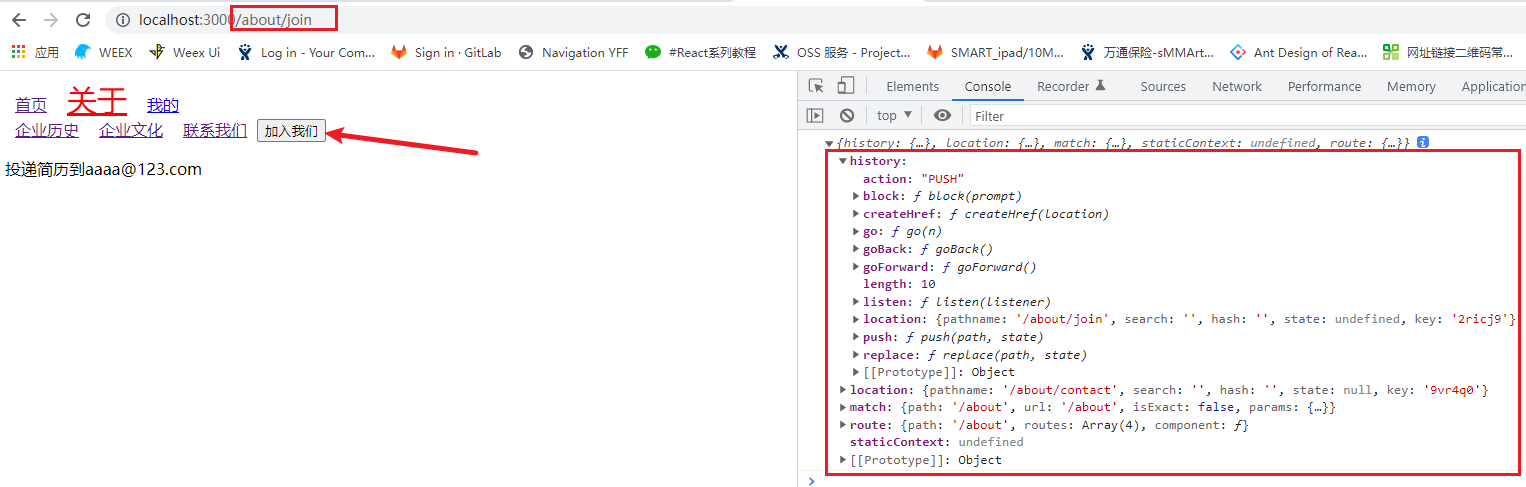
Task: Open the 企业历史 sub-link
Action: [x=47, y=131]
